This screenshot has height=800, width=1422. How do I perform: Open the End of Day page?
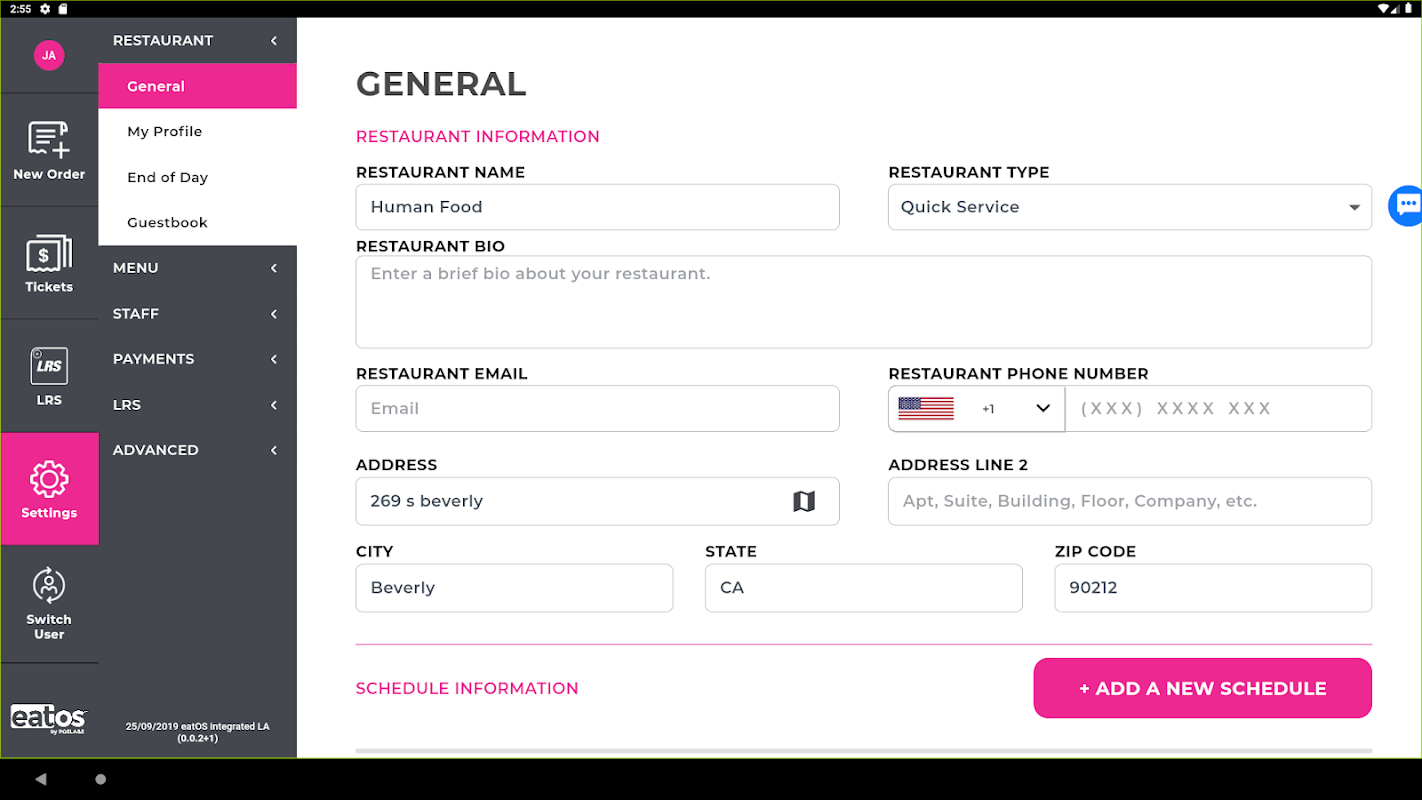click(168, 177)
